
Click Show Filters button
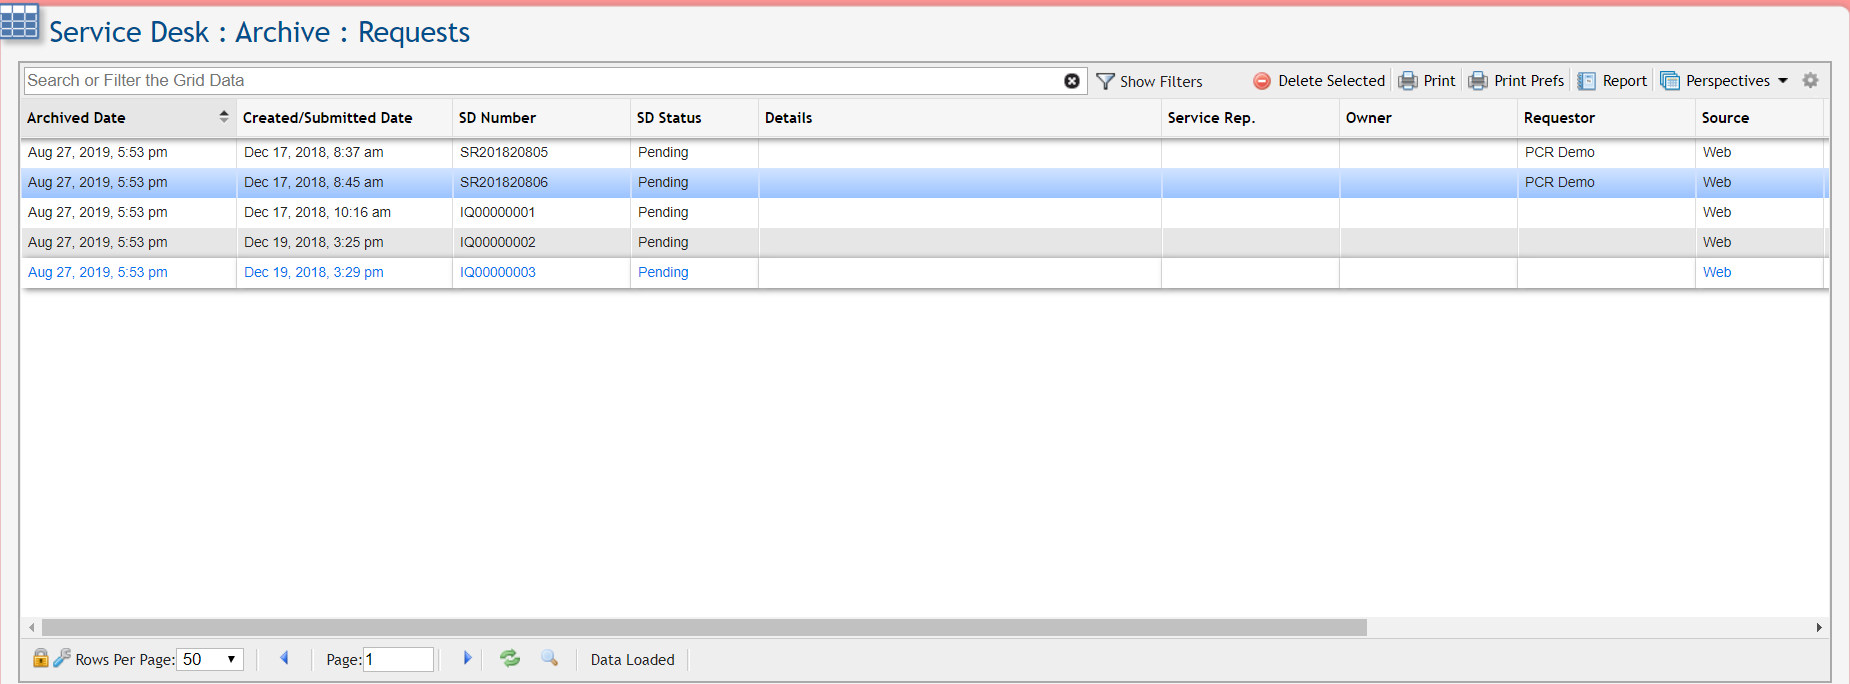coord(1150,81)
